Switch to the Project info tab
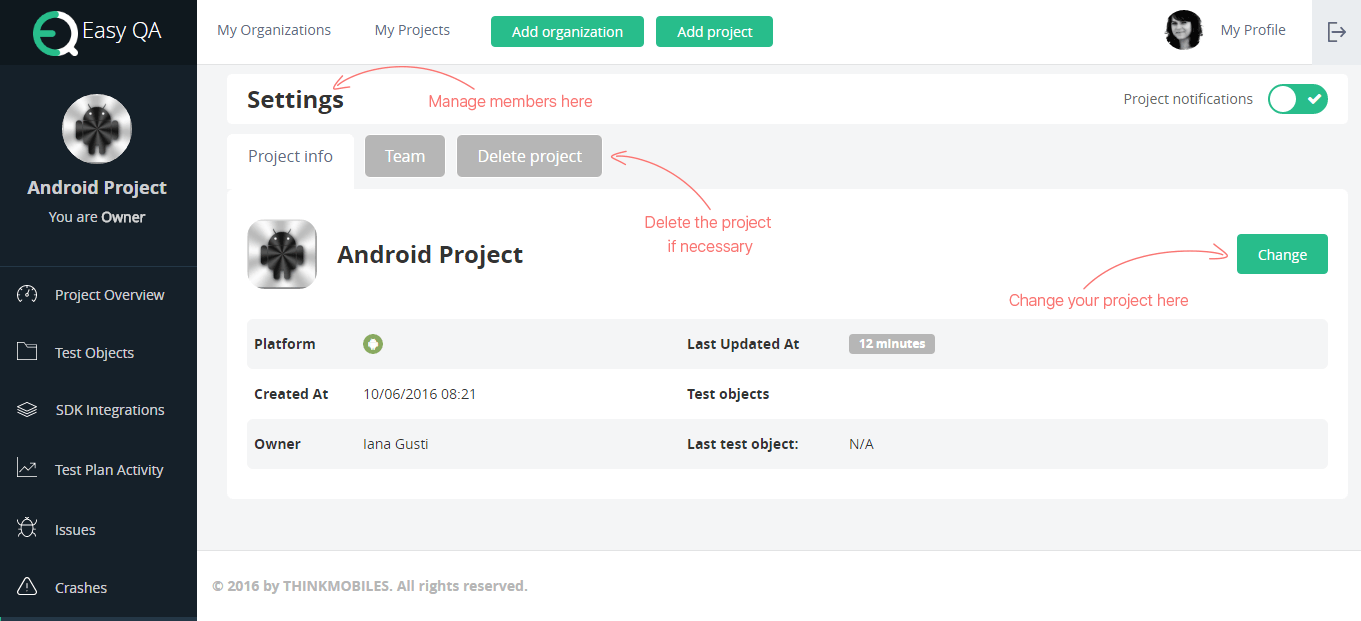 pos(290,157)
